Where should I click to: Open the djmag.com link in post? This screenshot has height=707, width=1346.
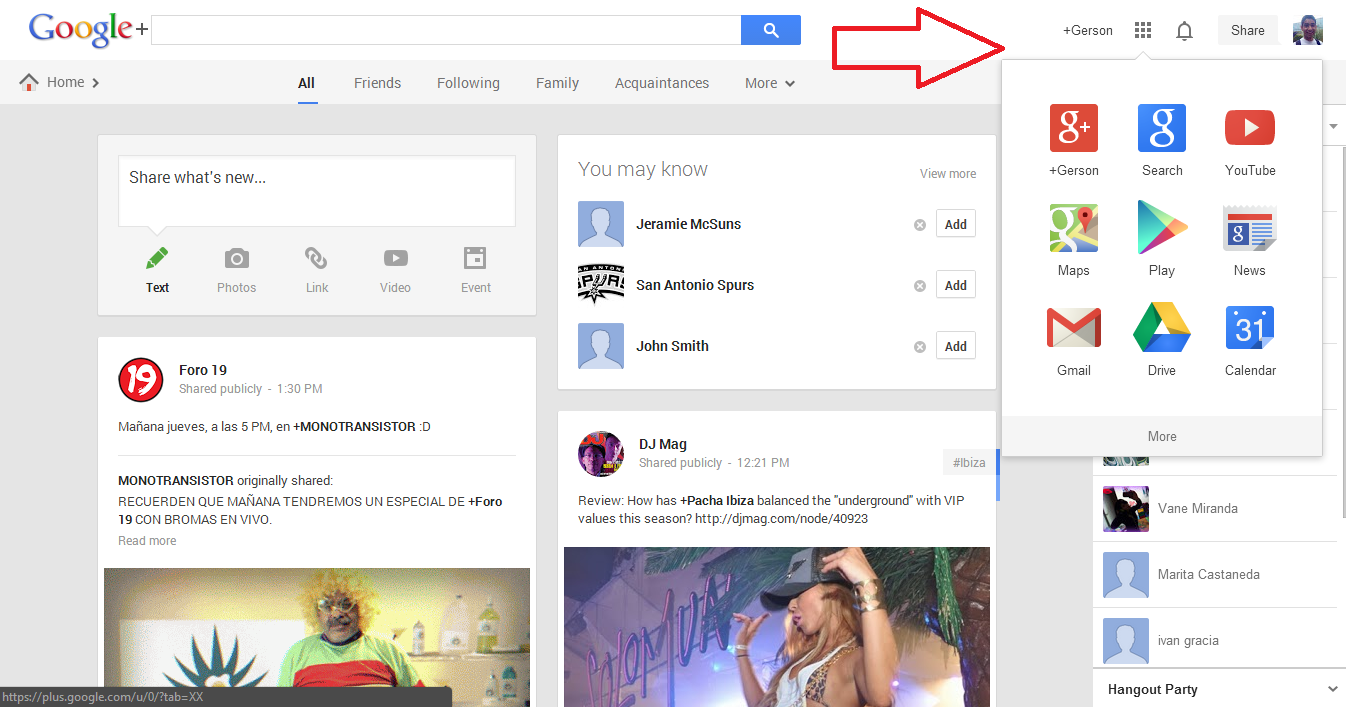point(782,519)
